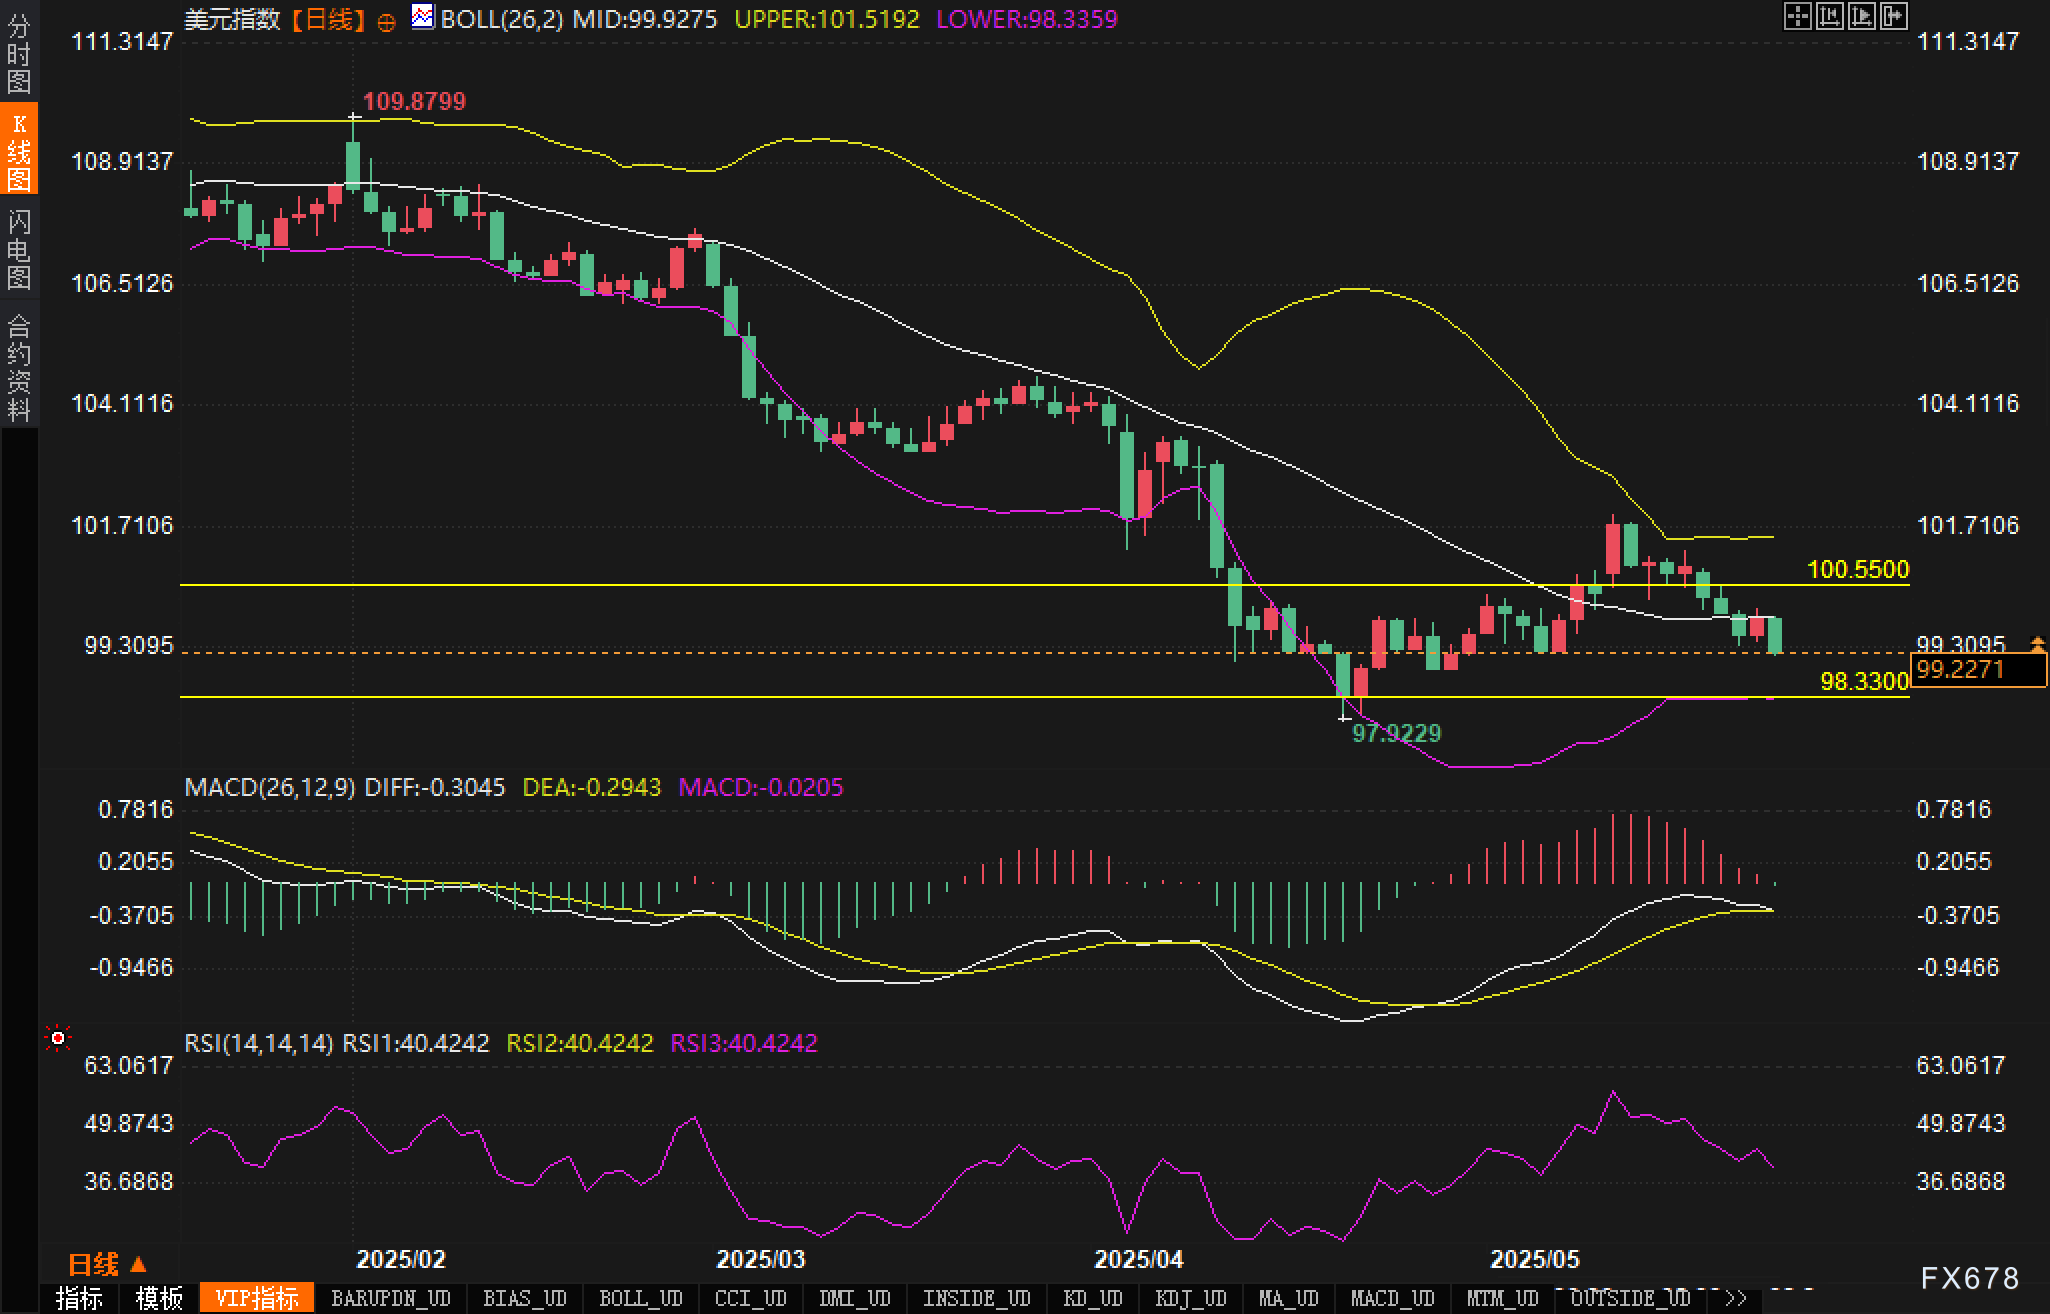Click the orange alert icon beside the 99.2271 price
Viewport: 2050px width, 1314px height.
(x=2037, y=644)
